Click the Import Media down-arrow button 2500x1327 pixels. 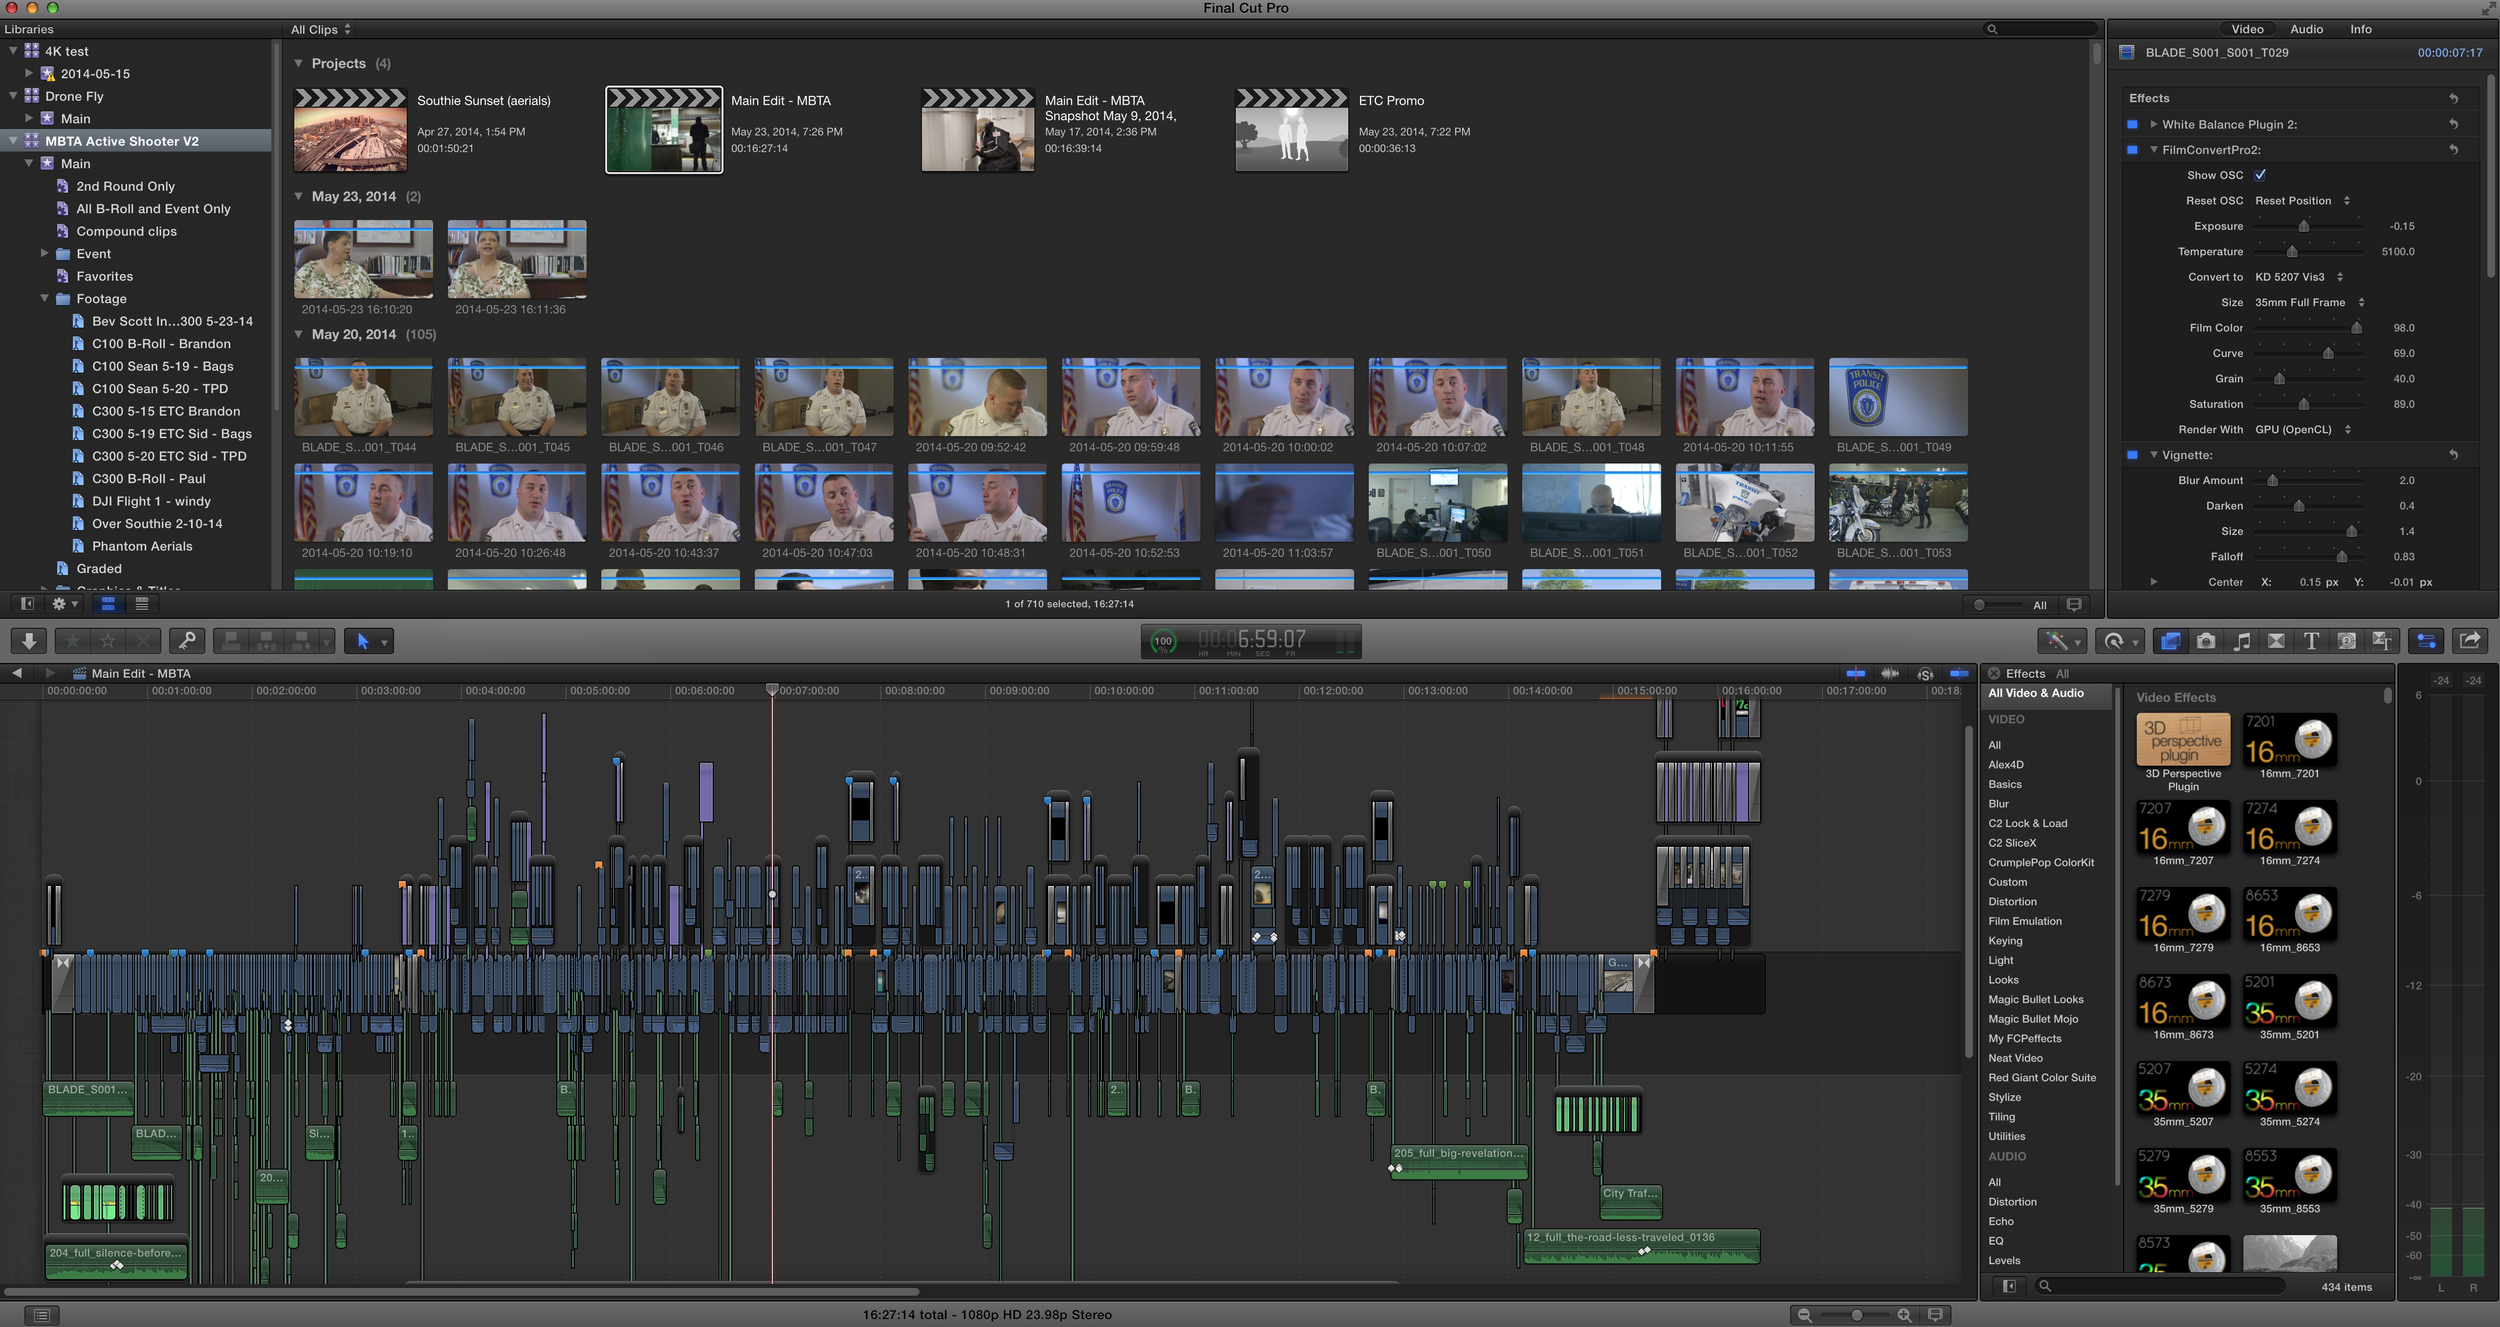[29, 641]
